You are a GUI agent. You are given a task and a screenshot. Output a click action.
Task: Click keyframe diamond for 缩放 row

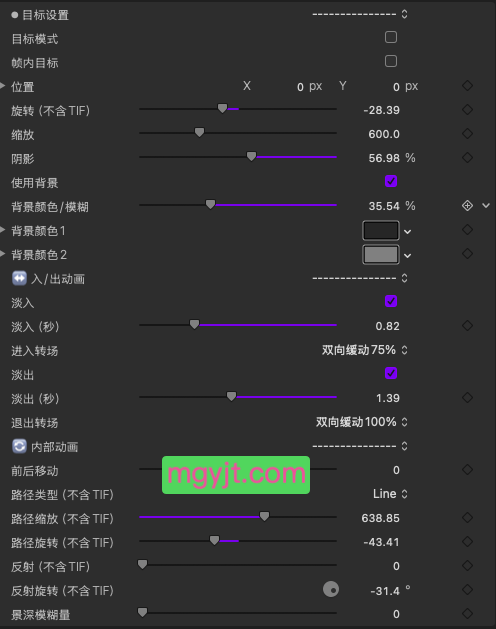(x=467, y=134)
